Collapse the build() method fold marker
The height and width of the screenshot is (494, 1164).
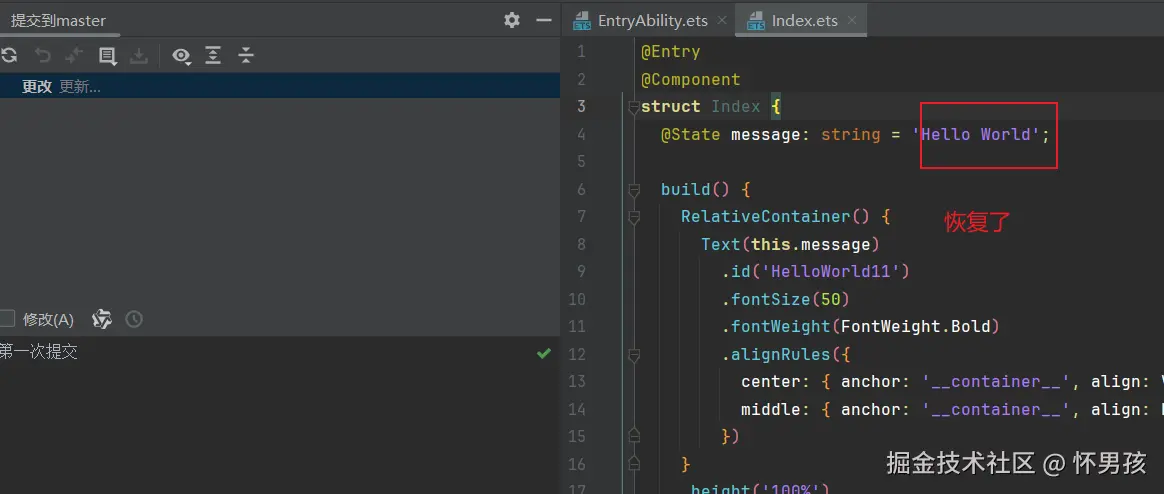pos(633,190)
